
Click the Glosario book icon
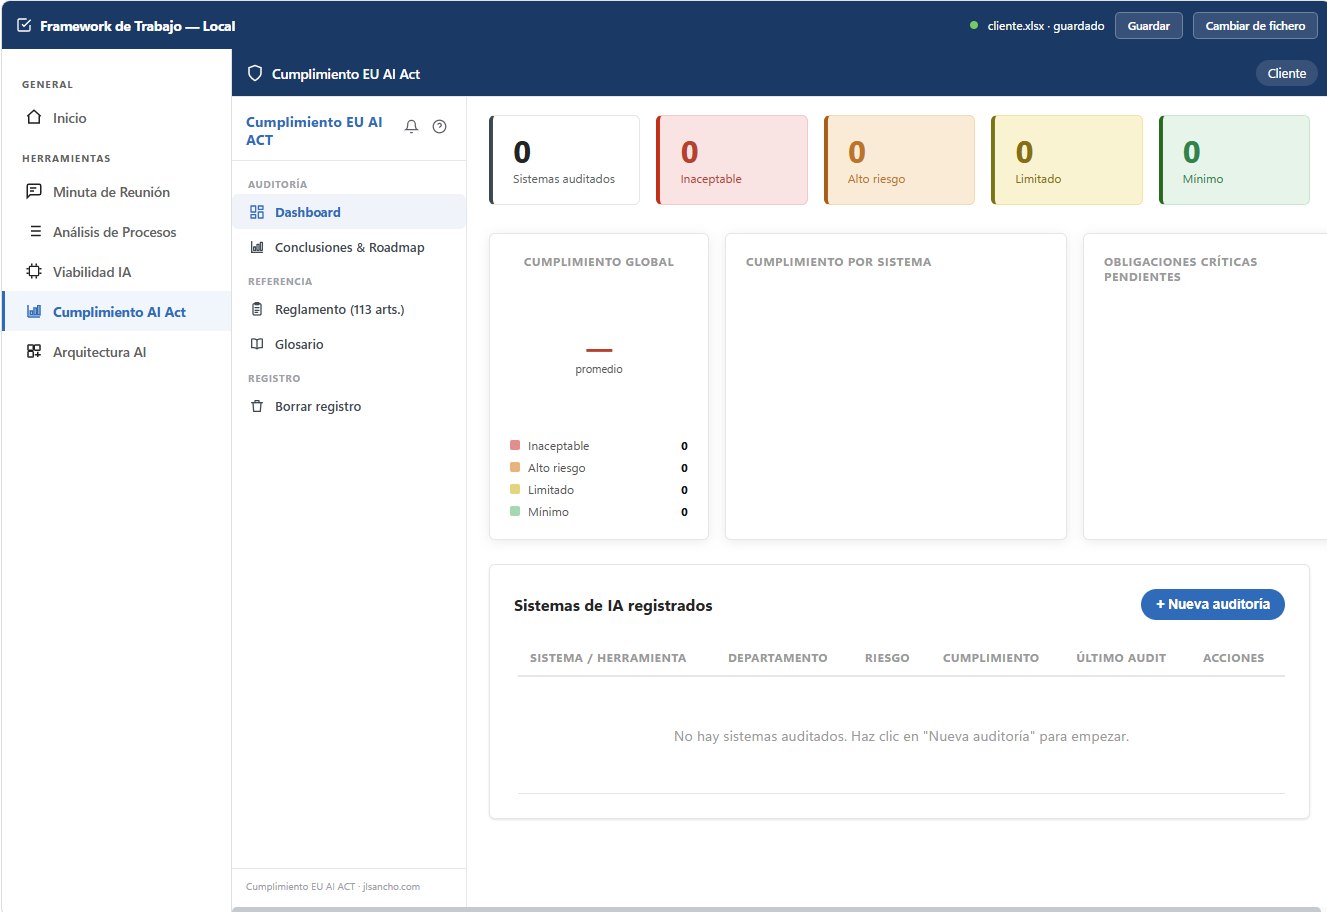pyautogui.click(x=257, y=344)
